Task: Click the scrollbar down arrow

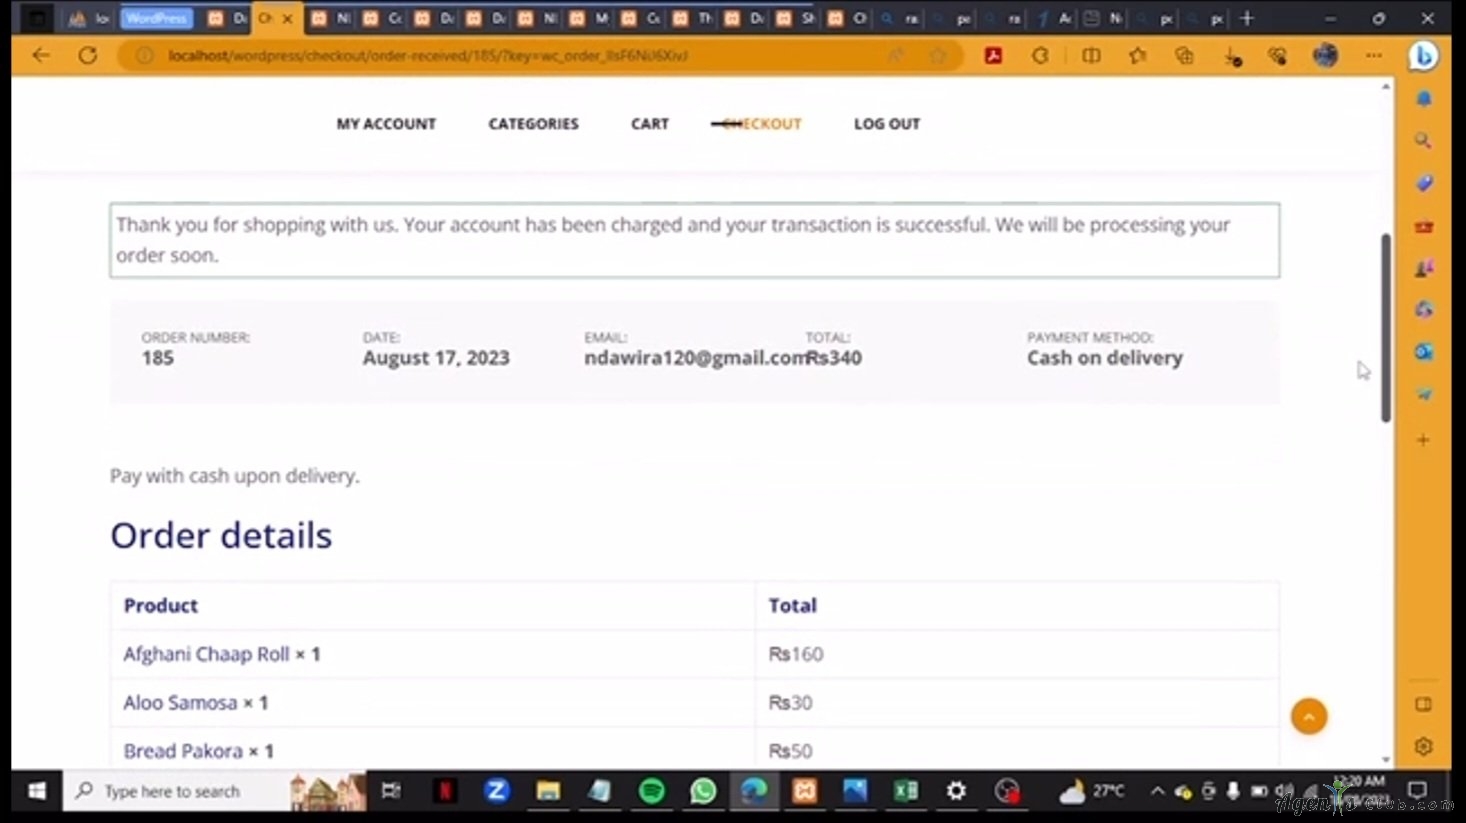Action: (1386, 760)
